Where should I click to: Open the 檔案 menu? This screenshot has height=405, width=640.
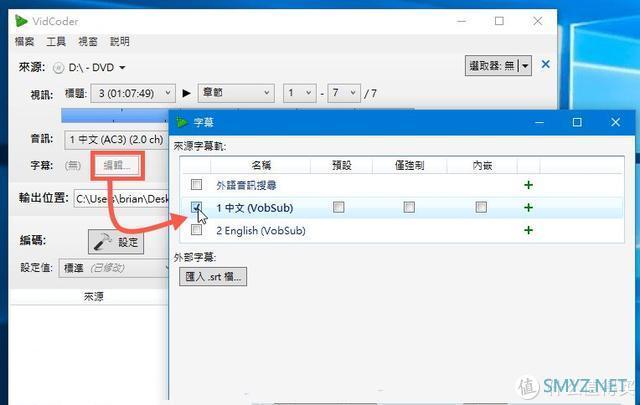[x=24, y=41]
